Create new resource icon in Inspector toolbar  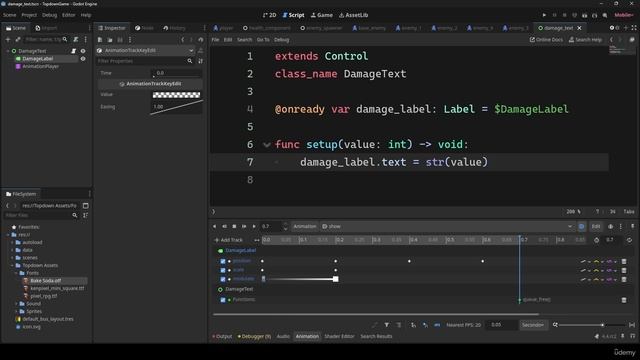point(100,40)
